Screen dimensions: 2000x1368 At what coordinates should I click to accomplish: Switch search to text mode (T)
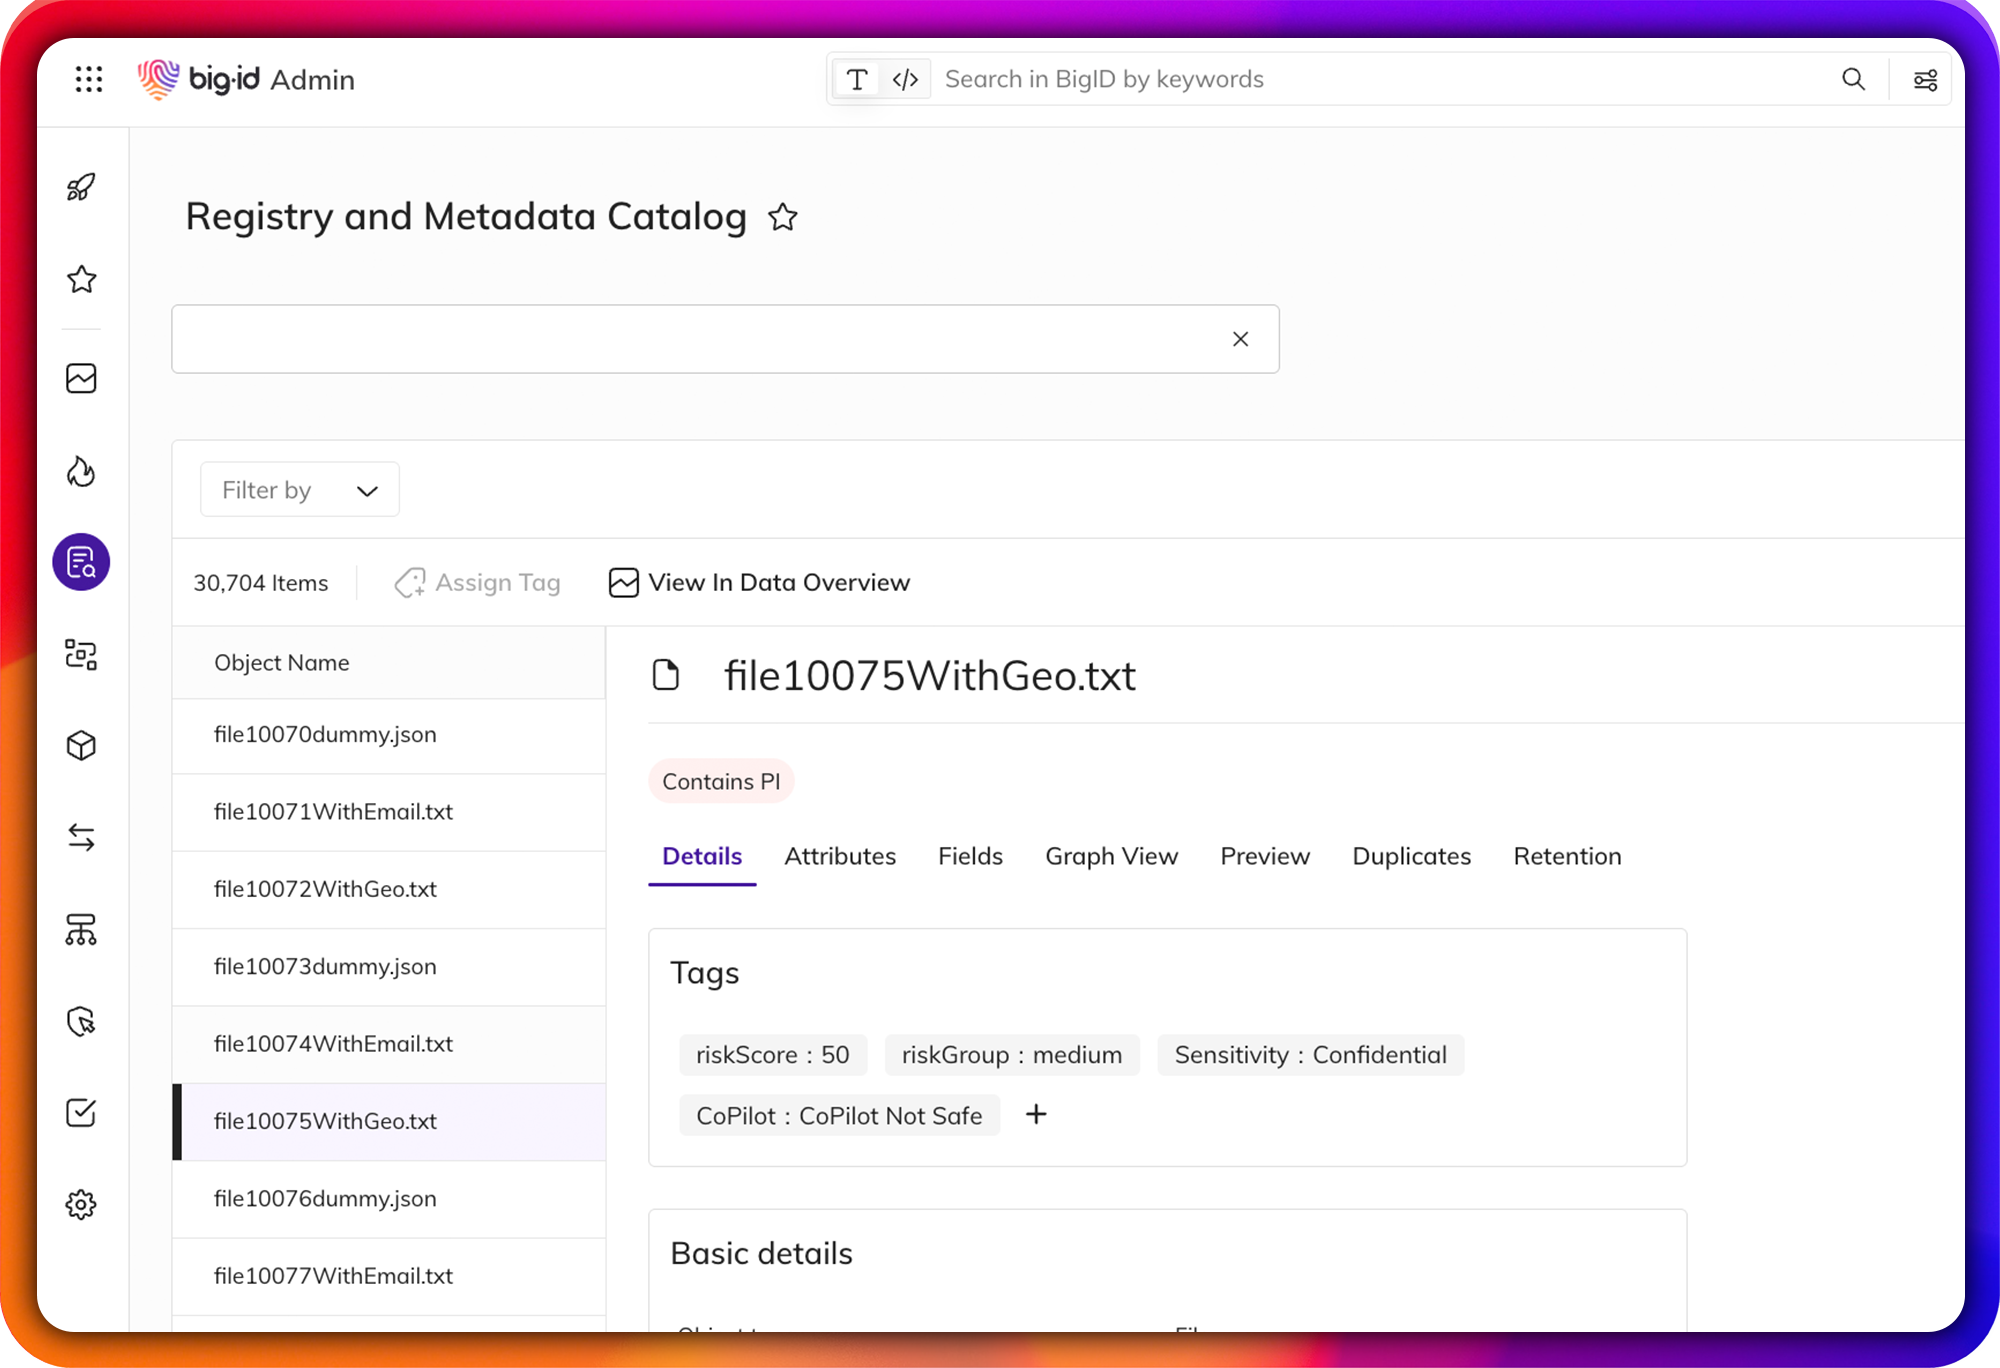point(857,79)
